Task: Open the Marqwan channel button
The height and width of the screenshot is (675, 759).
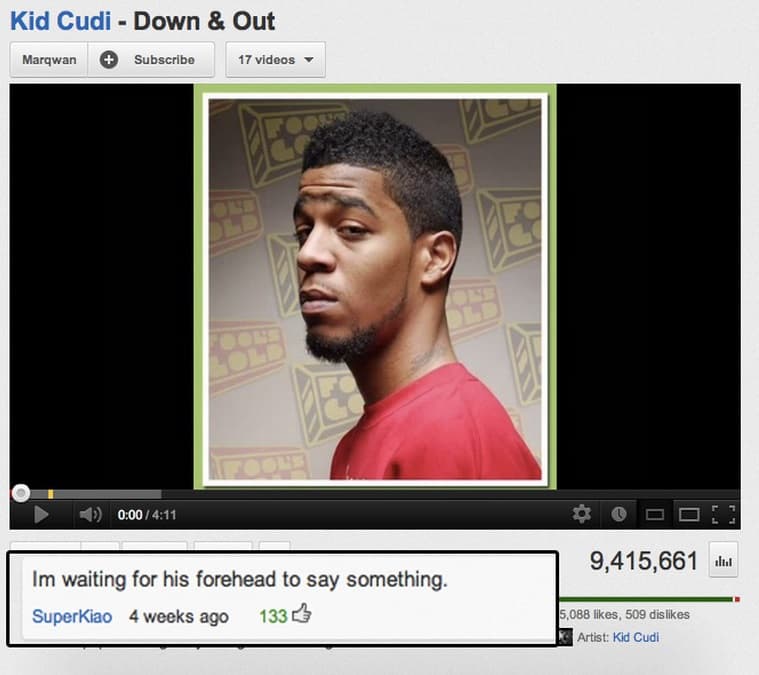Action: tap(49, 60)
